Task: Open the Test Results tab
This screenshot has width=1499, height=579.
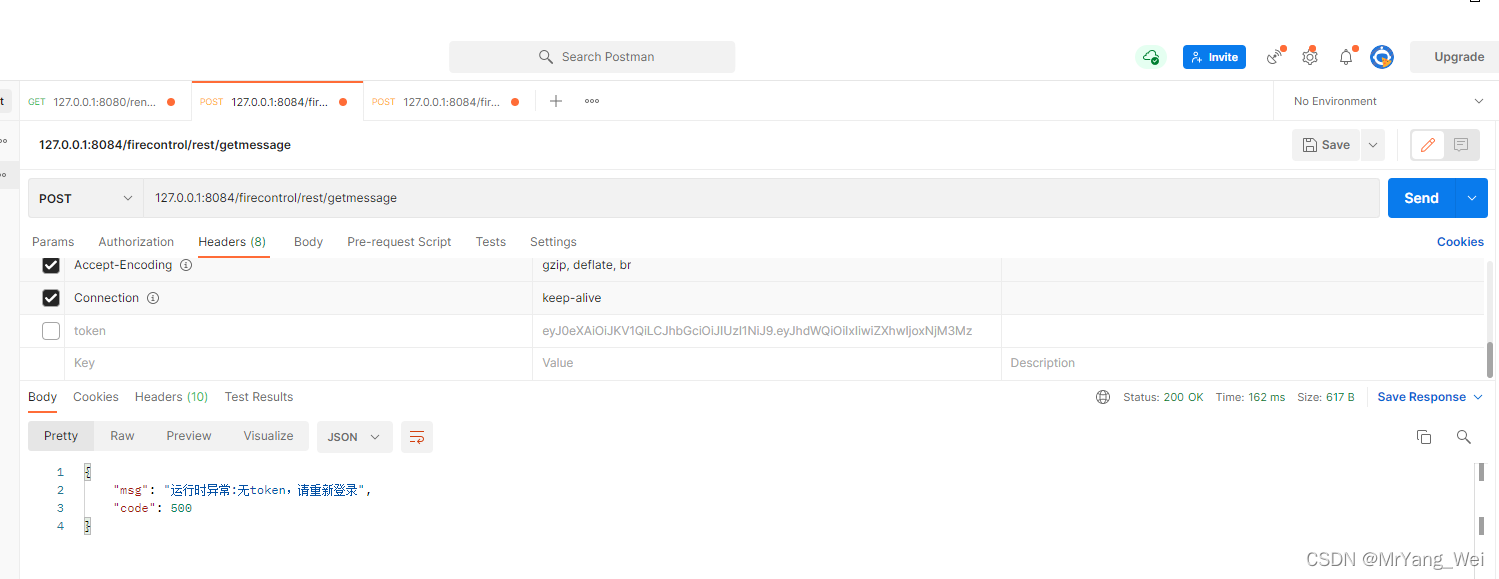Action: click(x=259, y=397)
